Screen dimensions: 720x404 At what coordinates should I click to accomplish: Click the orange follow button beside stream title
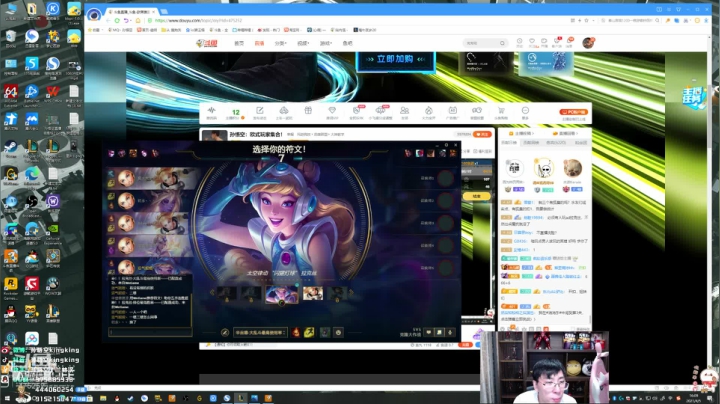482,134
